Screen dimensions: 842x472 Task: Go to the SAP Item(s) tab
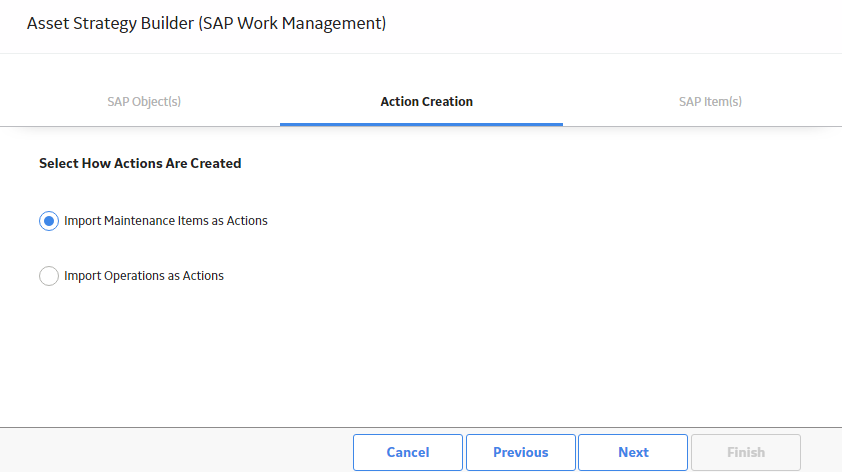[710, 101]
